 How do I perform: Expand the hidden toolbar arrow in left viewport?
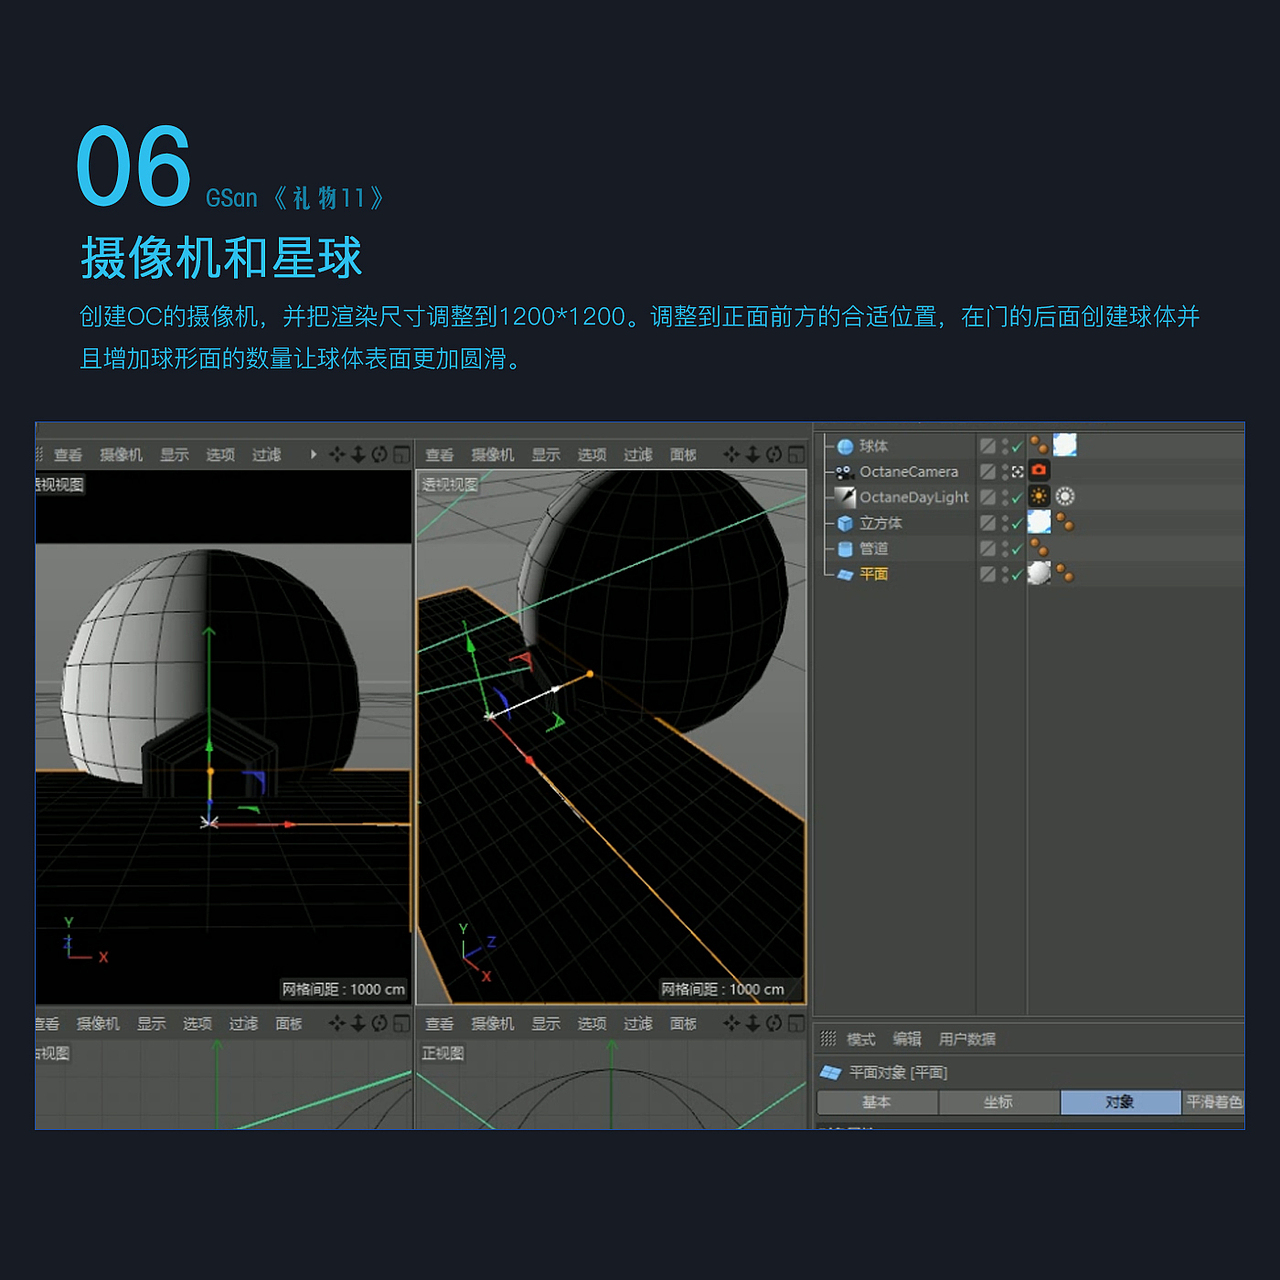click(x=312, y=454)
